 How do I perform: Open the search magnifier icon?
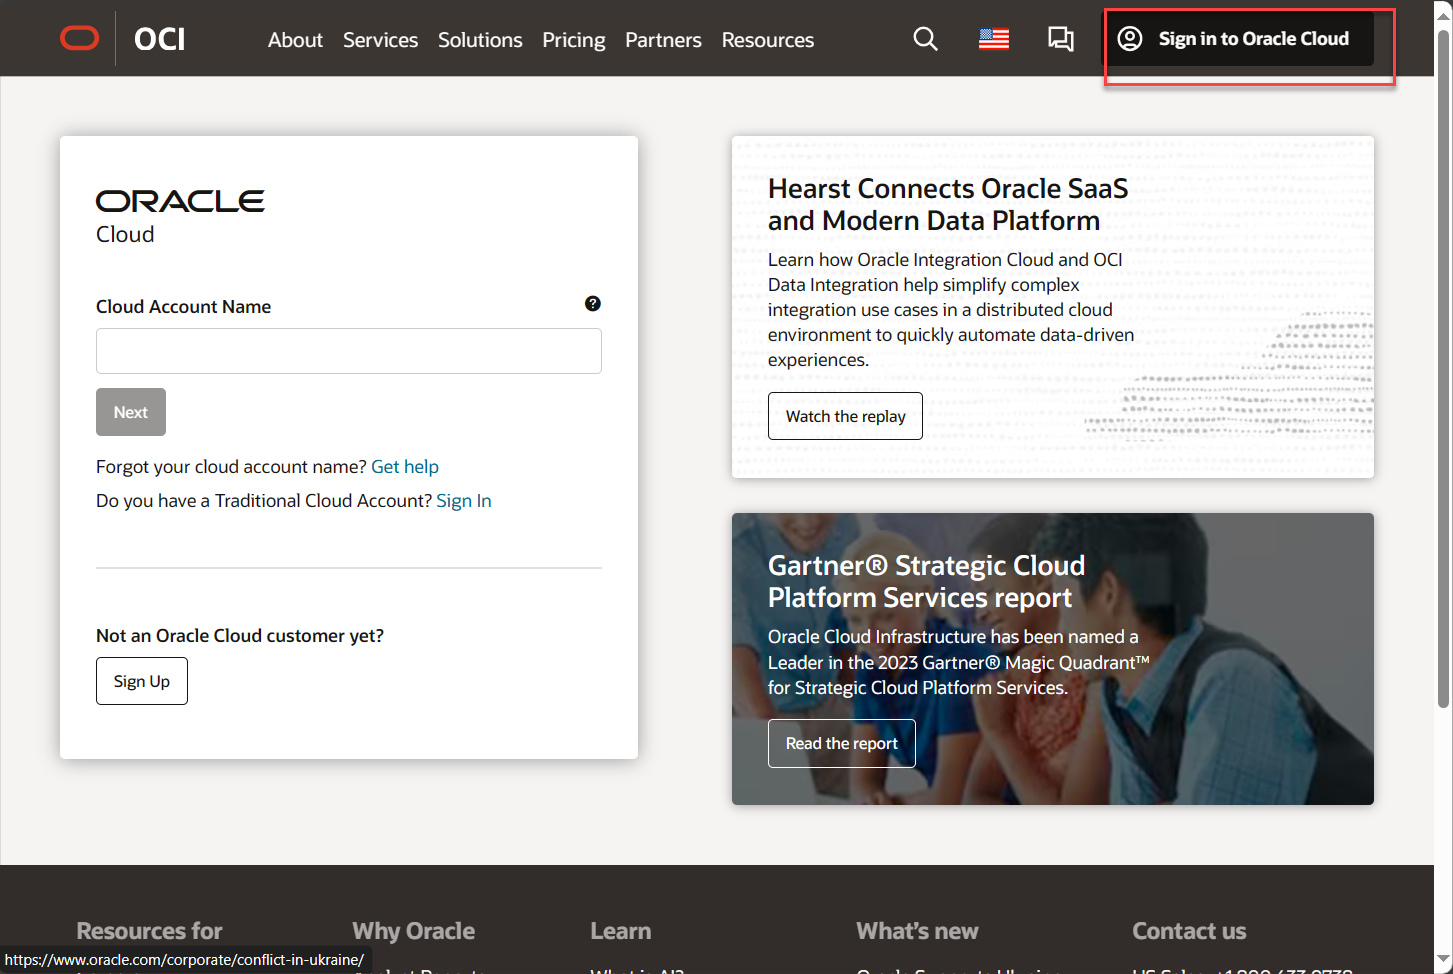click(925, 38)
